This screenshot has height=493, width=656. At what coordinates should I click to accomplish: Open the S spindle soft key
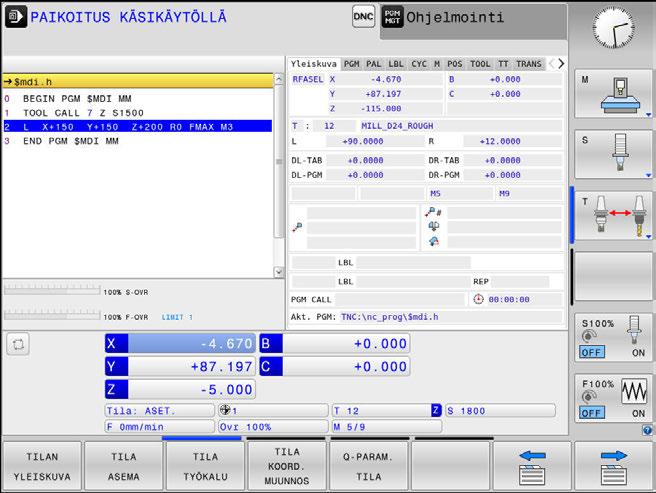click(613, 154)
